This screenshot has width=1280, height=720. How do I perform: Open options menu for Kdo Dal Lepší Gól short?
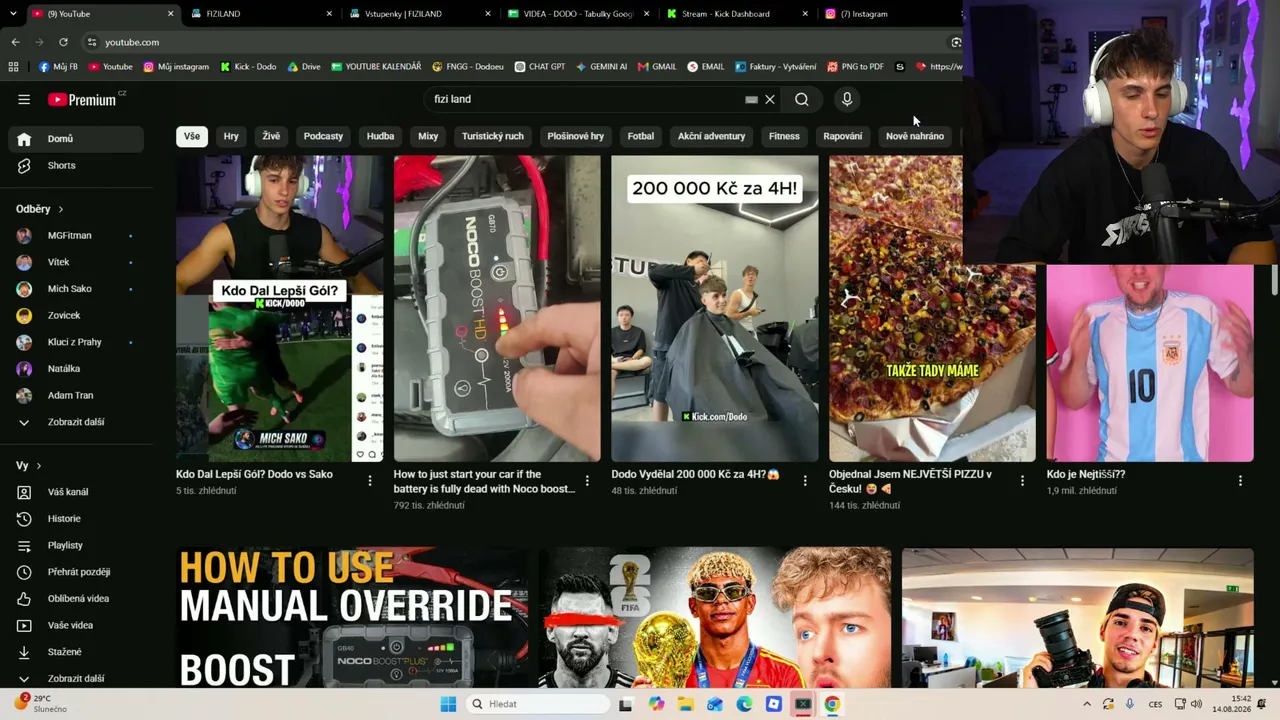(x=370, y=481)
